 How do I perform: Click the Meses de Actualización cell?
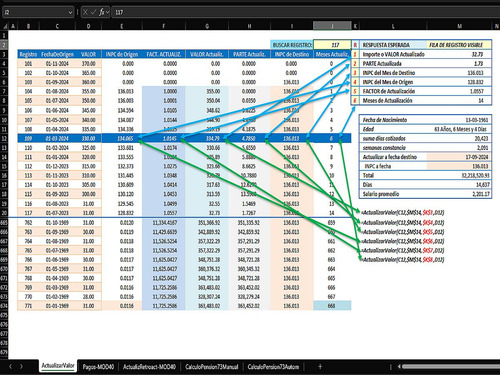[393, 101]
